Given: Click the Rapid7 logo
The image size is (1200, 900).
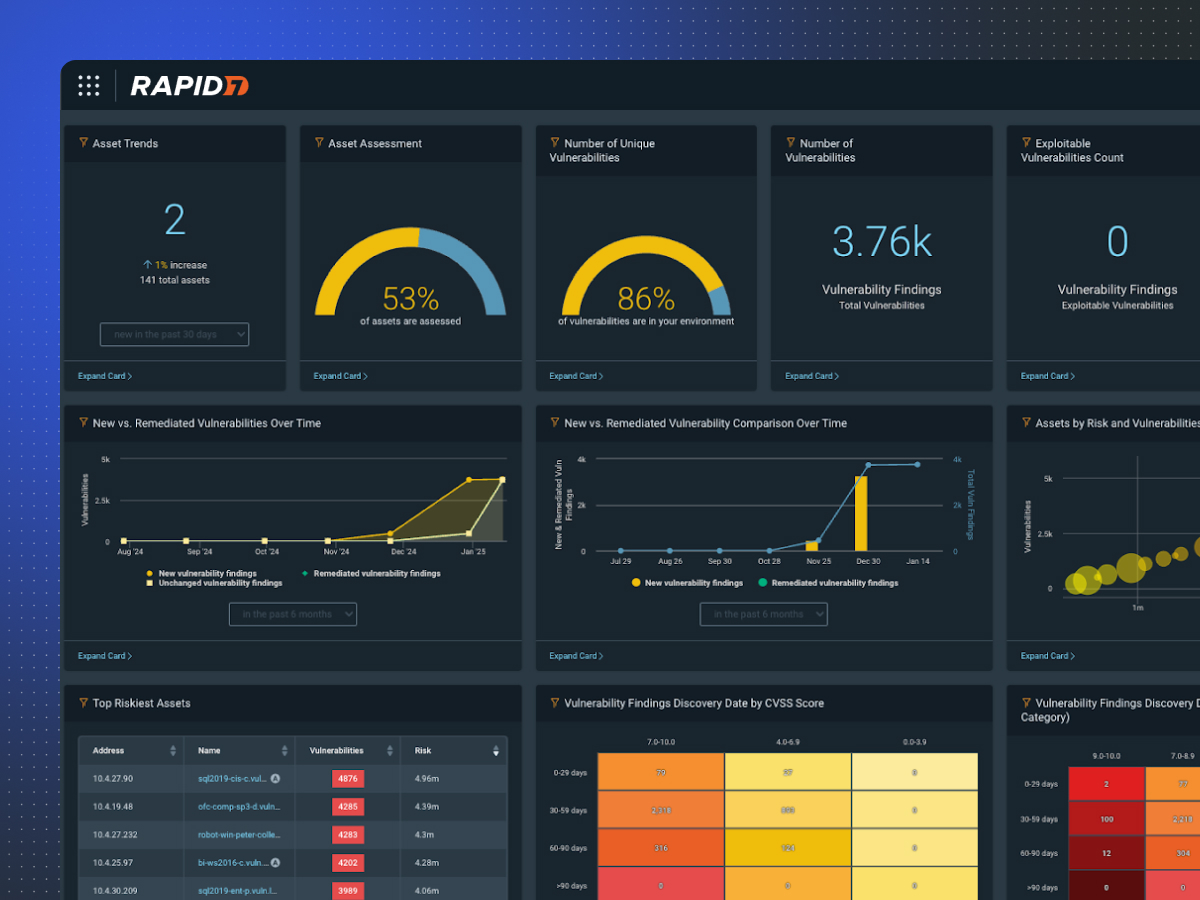Looking at the screenshot, I should click(x=189, y=87).
